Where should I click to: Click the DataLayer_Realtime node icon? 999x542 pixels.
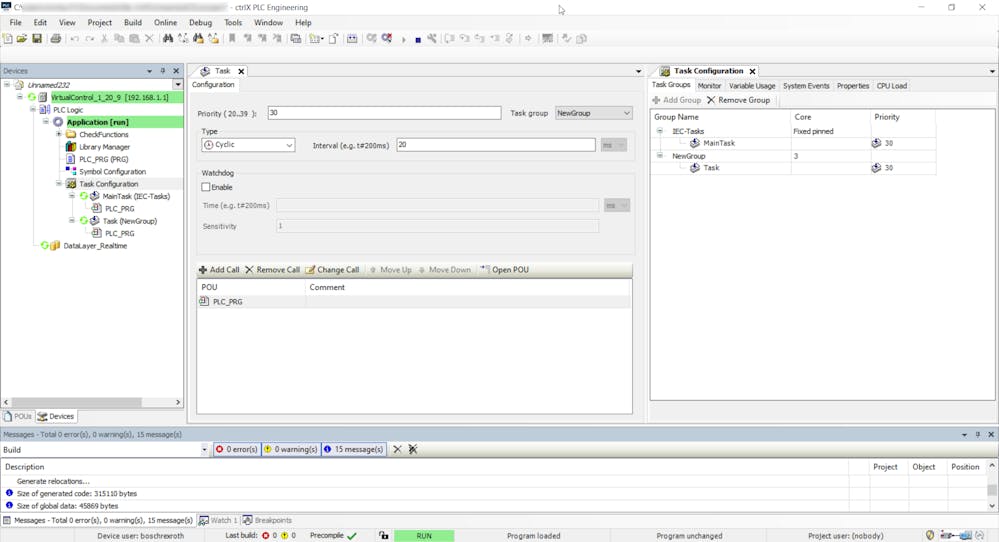click(57, 246)
